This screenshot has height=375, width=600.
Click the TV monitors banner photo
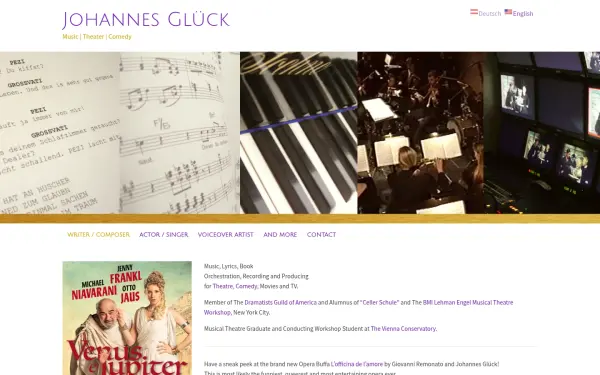542,133
